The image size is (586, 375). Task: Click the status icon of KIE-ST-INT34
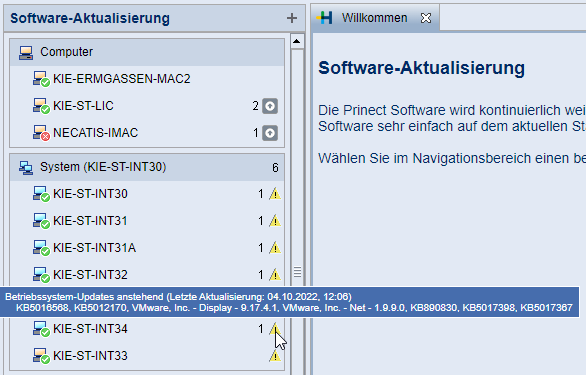(x=41, y=329)
